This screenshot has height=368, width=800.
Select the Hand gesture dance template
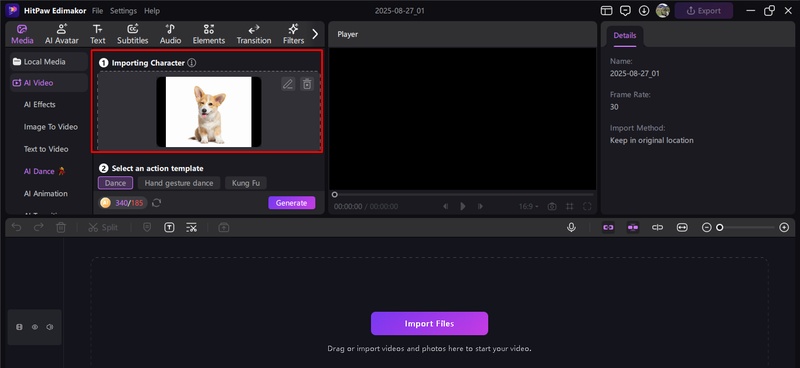179,183
